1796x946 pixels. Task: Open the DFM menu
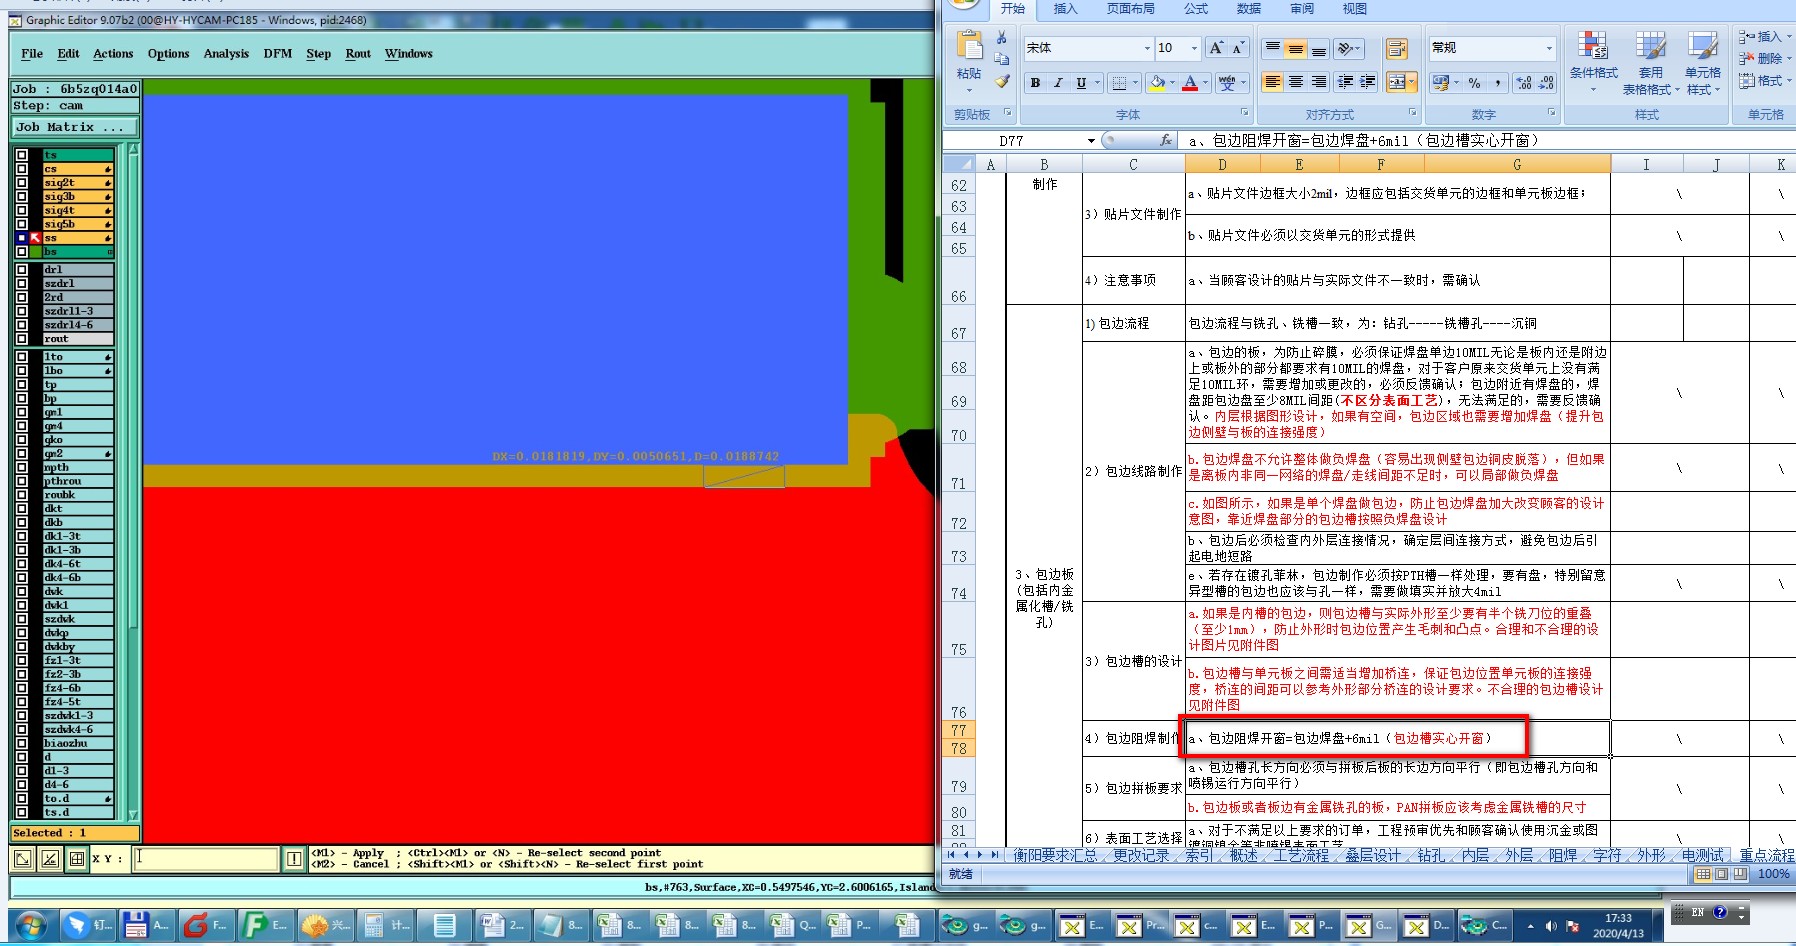[278, 54]
